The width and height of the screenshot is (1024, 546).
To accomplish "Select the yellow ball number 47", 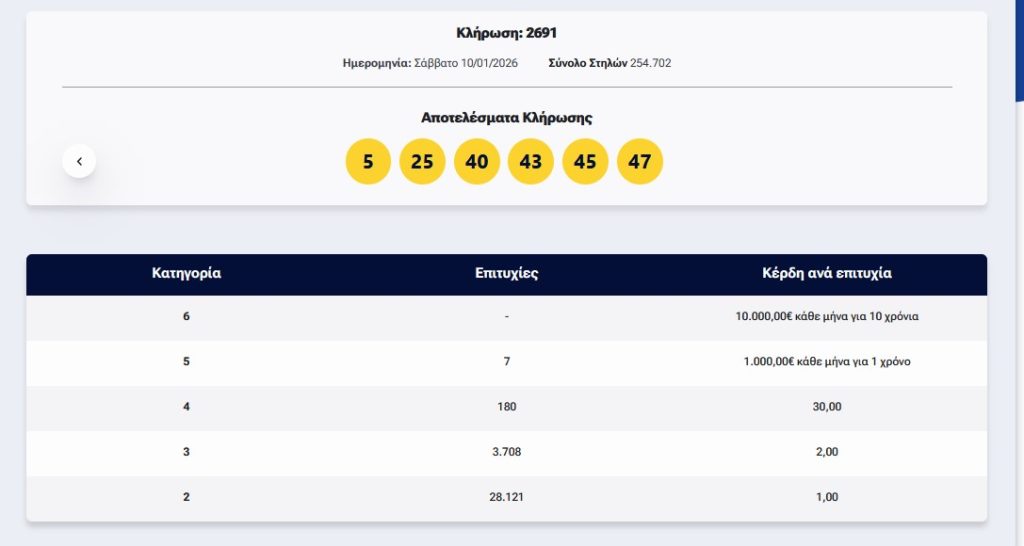I will 640,161.
